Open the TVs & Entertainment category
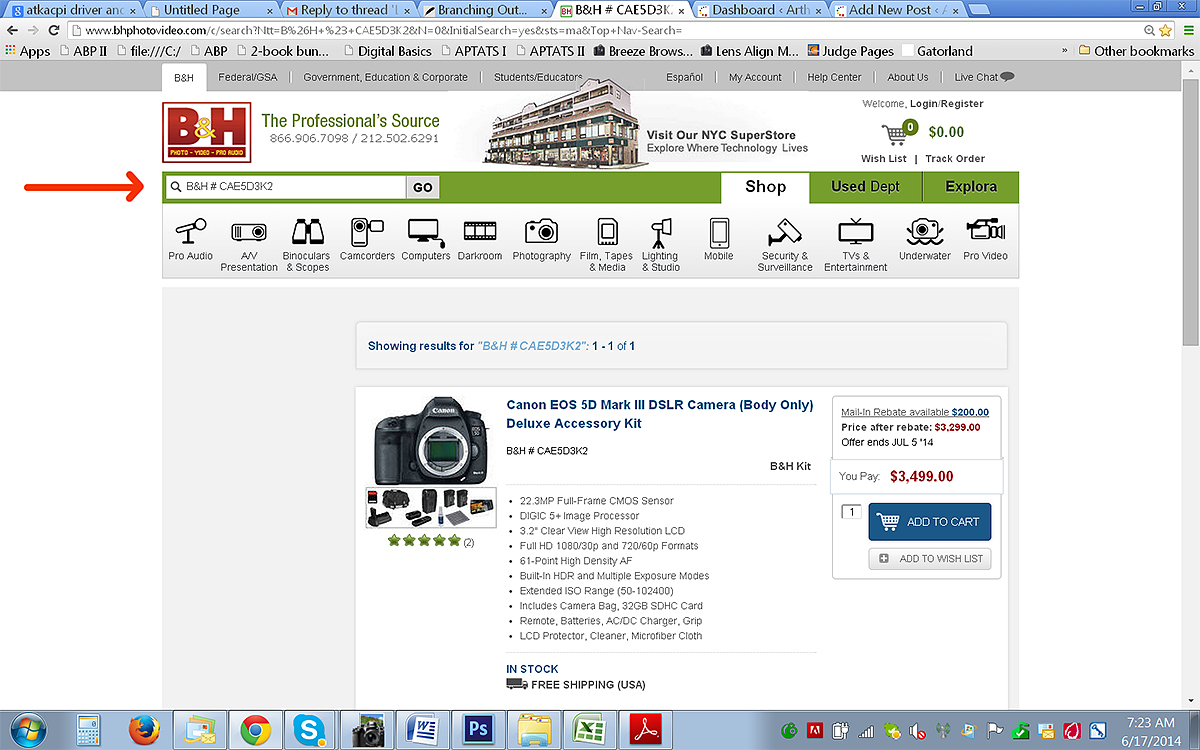This screenshot has width=1200, height=750. pyautogui.click(x=856, y=244)
